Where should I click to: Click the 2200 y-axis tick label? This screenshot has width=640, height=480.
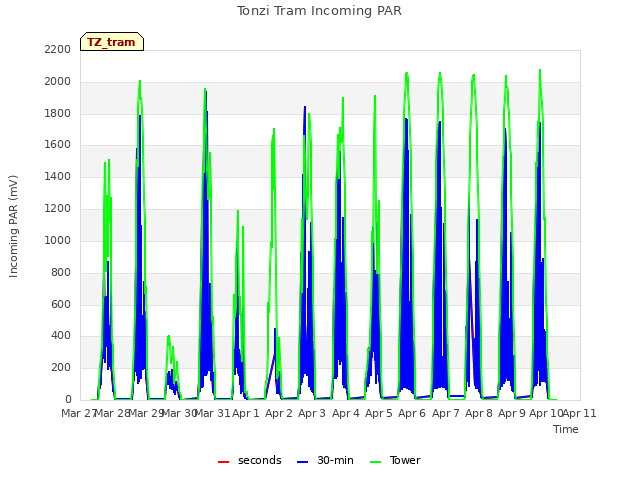click(58, 49)
